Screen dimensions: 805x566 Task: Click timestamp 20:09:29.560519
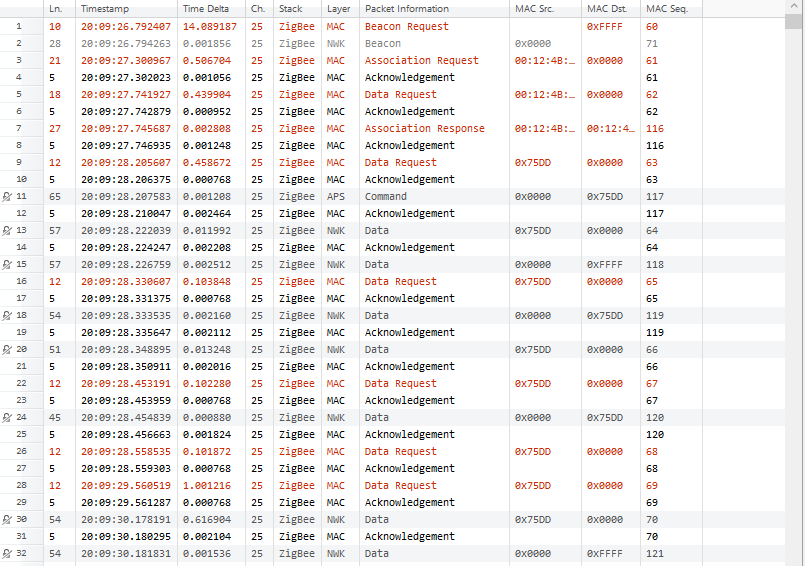click(126, 485)
